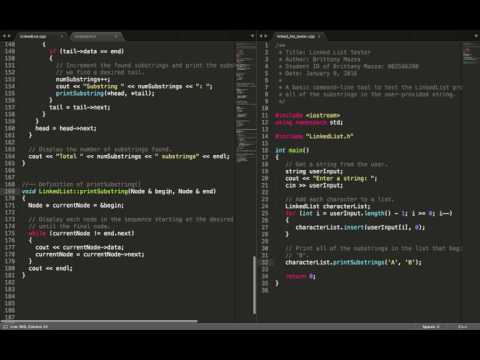Image resolution: width=480 pixels, height=360 pixels.
Task: Open the right pane tab list dropdown
Action: click(476, 36)
